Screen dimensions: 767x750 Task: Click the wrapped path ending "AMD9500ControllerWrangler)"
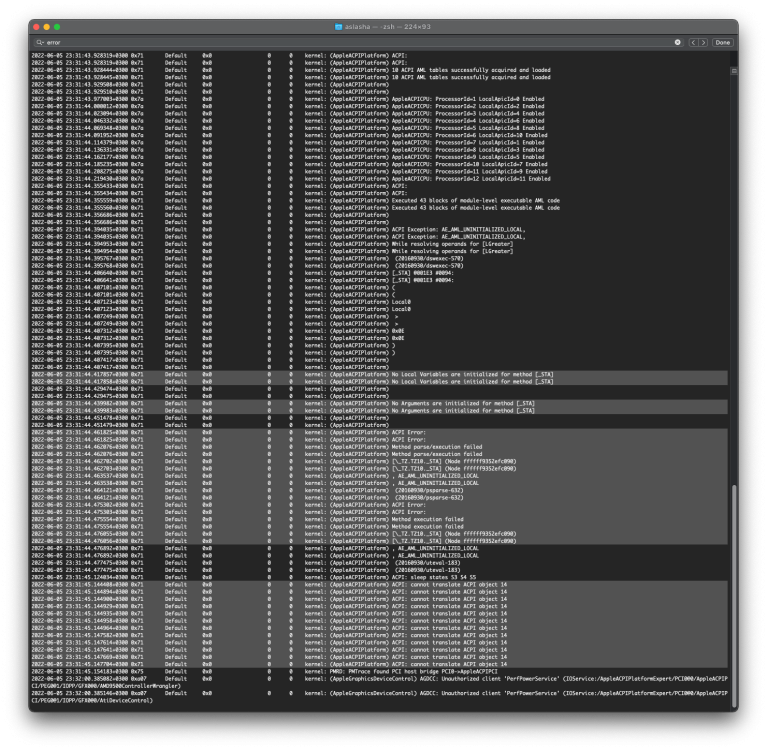pyautogui.click(x=106, y=686)
